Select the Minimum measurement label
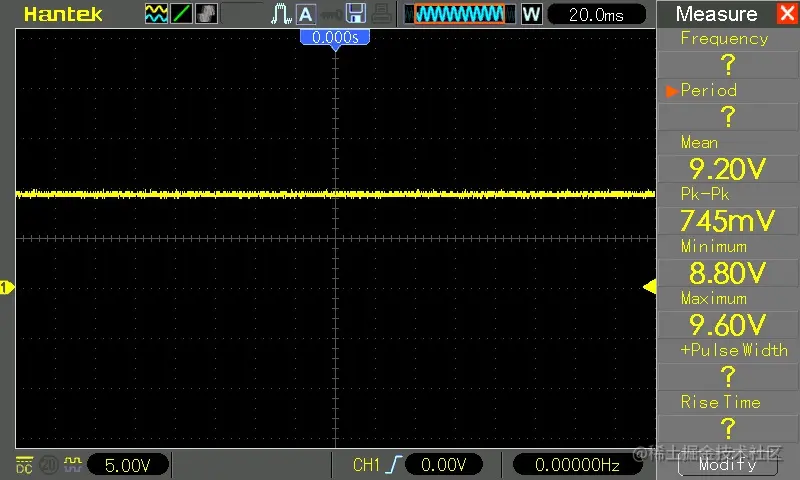 click(x=714, y=246)
